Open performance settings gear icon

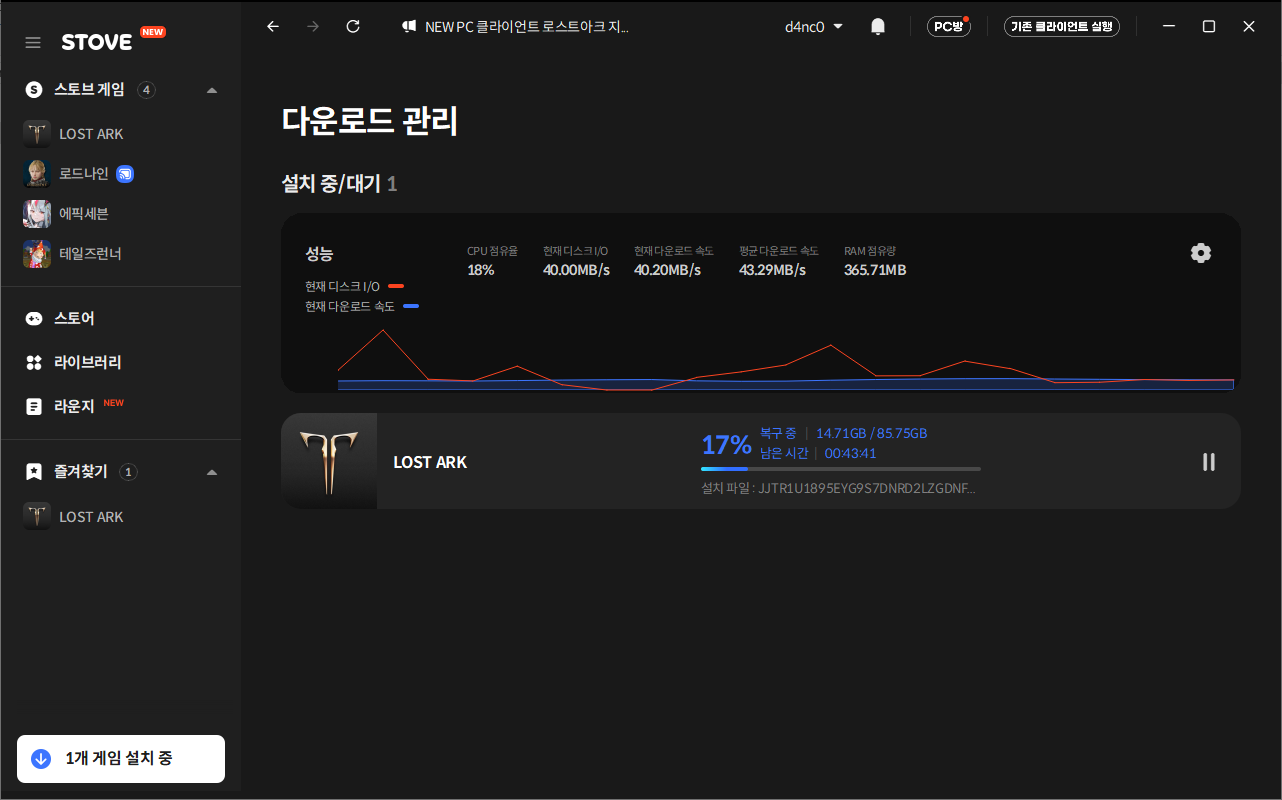(x=1201, y=253)
